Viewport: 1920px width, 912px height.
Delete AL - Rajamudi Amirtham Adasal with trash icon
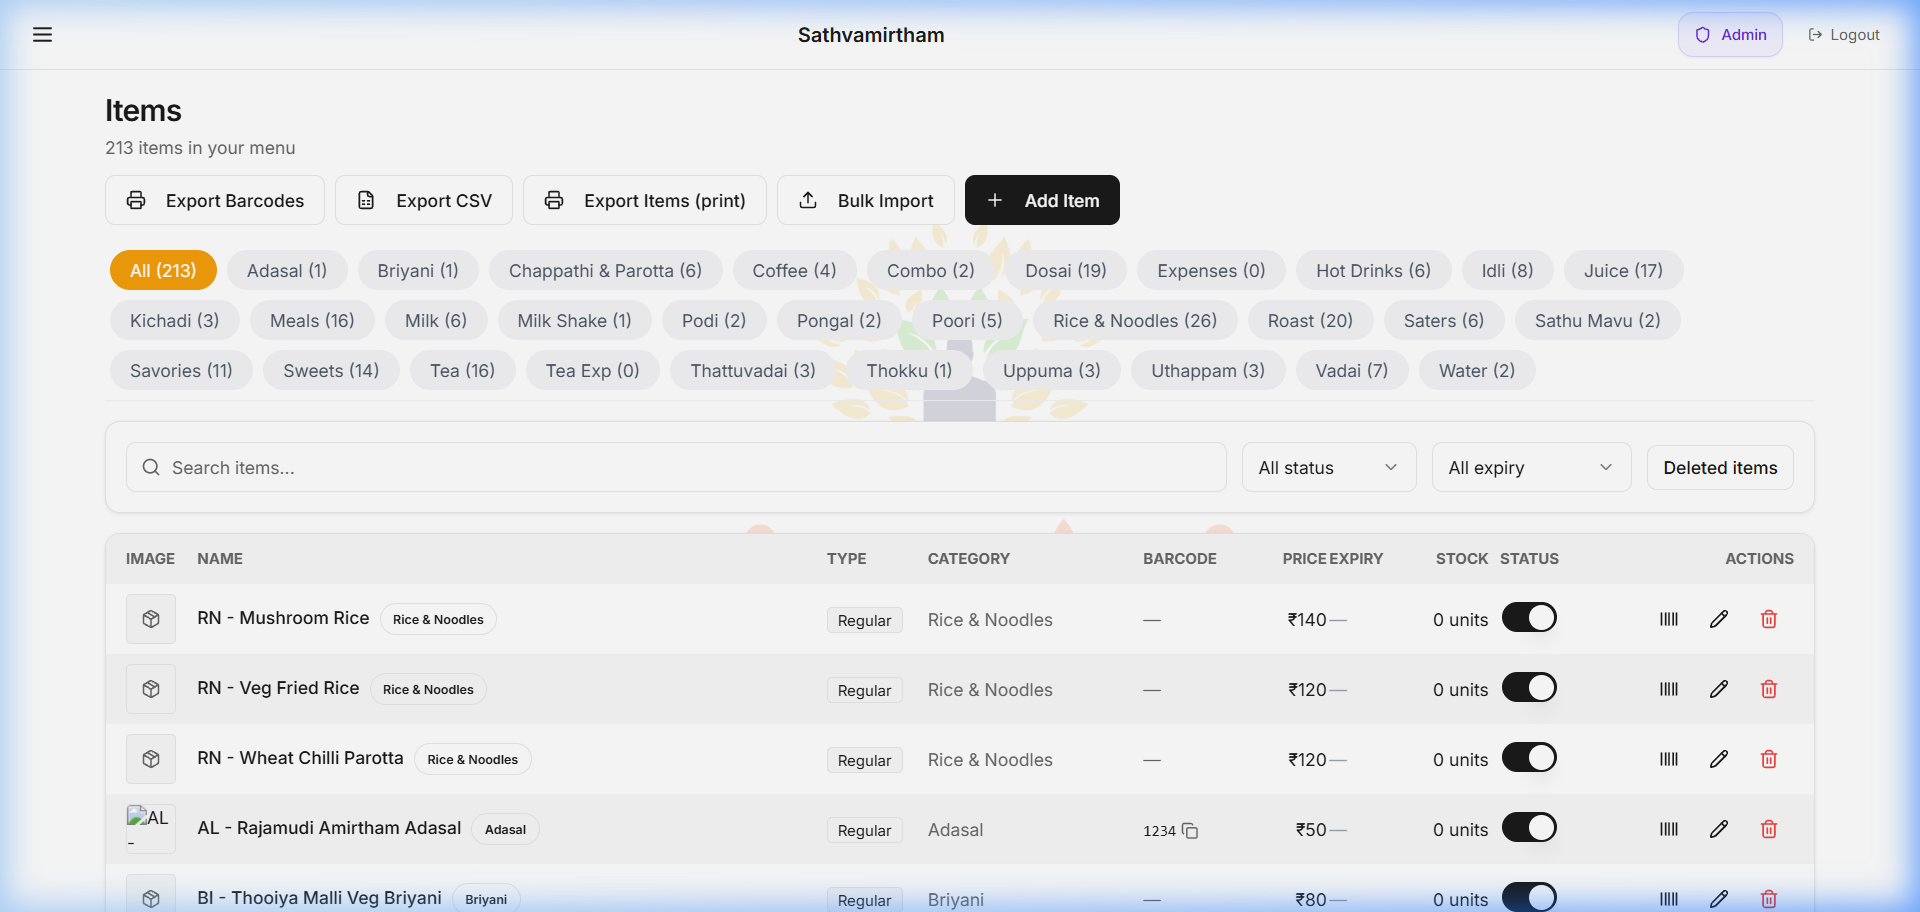coord(1769,829)
